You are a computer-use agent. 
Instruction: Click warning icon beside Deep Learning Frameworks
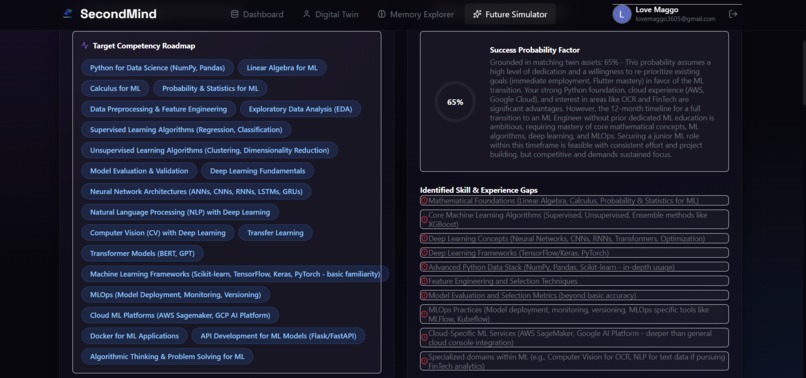pos(425,253)
